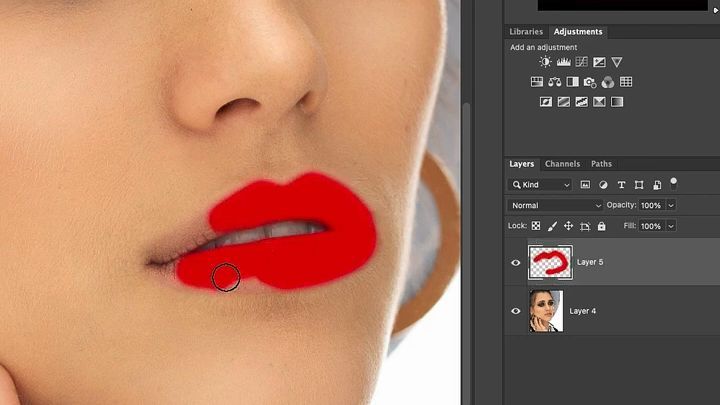Switch to the Paths tab

click(601, 164)
